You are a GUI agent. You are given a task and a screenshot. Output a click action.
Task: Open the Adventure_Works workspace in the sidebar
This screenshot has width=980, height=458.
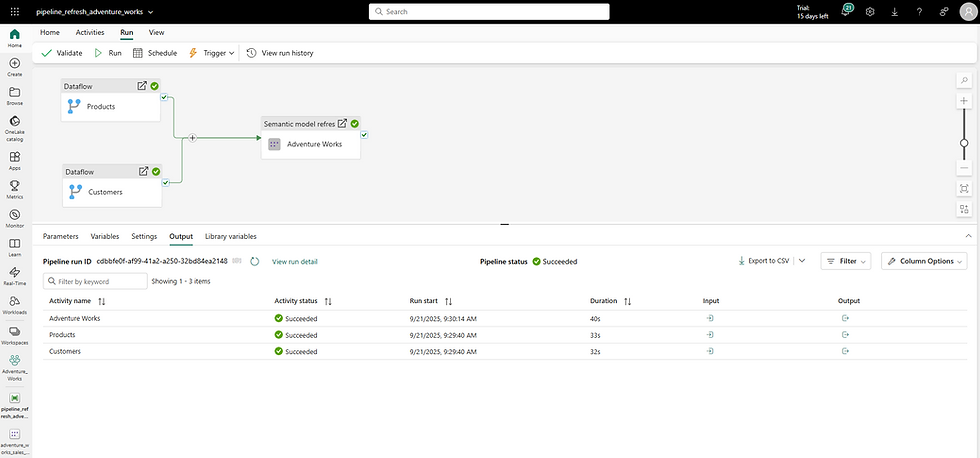(x=15, y=367)
